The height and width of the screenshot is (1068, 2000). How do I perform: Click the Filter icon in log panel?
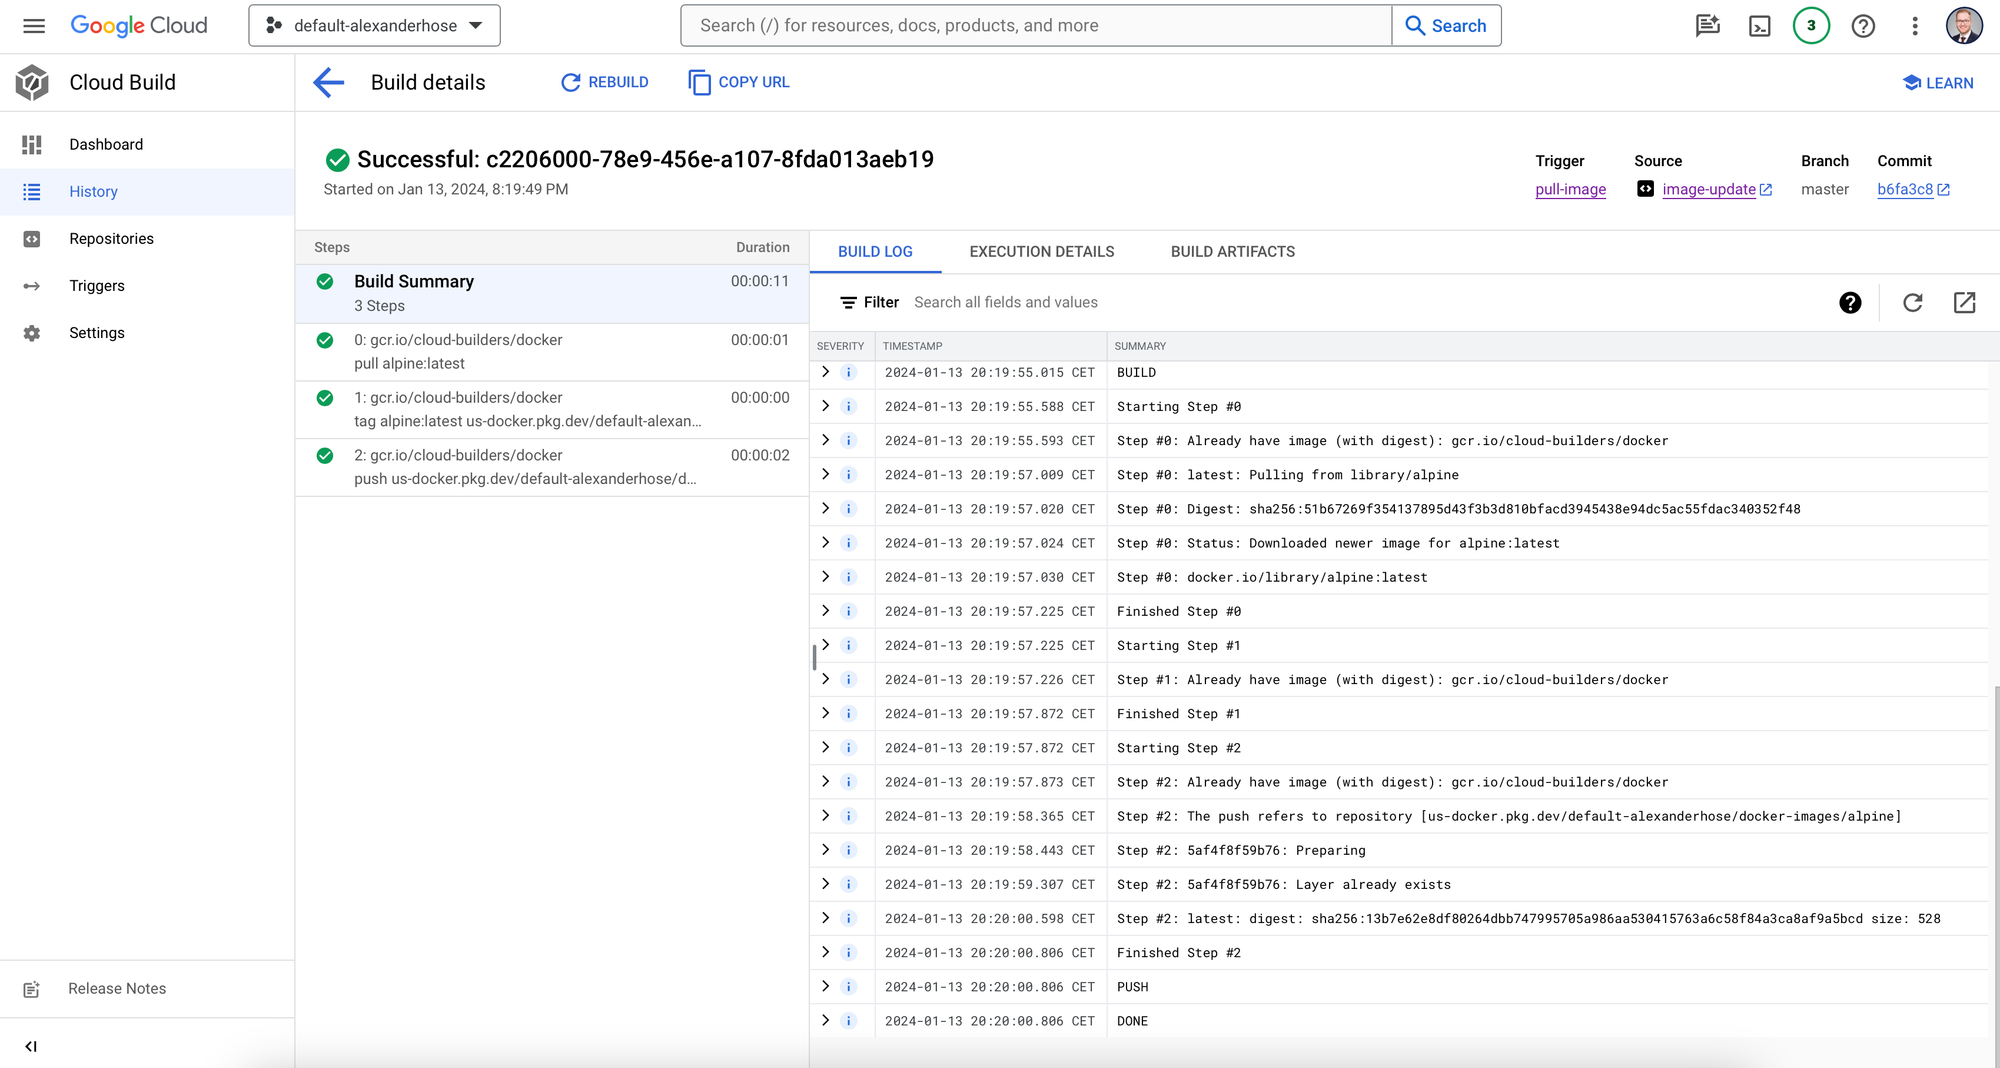pos(848,303)
